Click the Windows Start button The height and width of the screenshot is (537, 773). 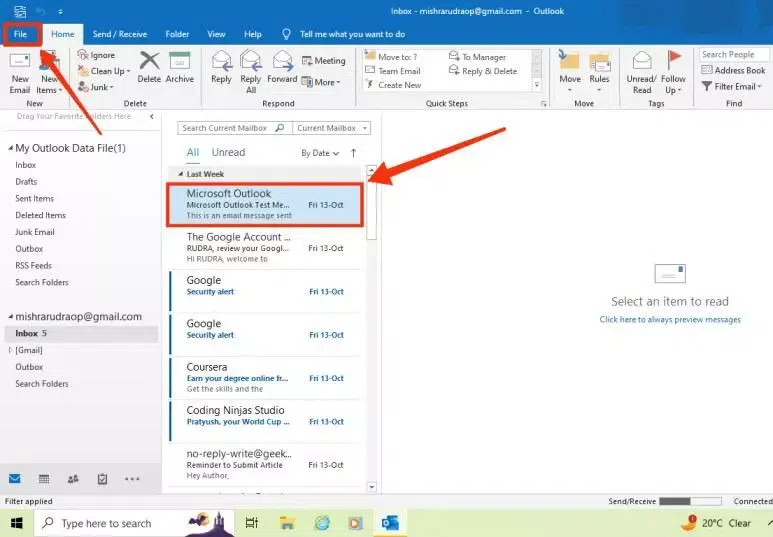click(x=16, y=523)
